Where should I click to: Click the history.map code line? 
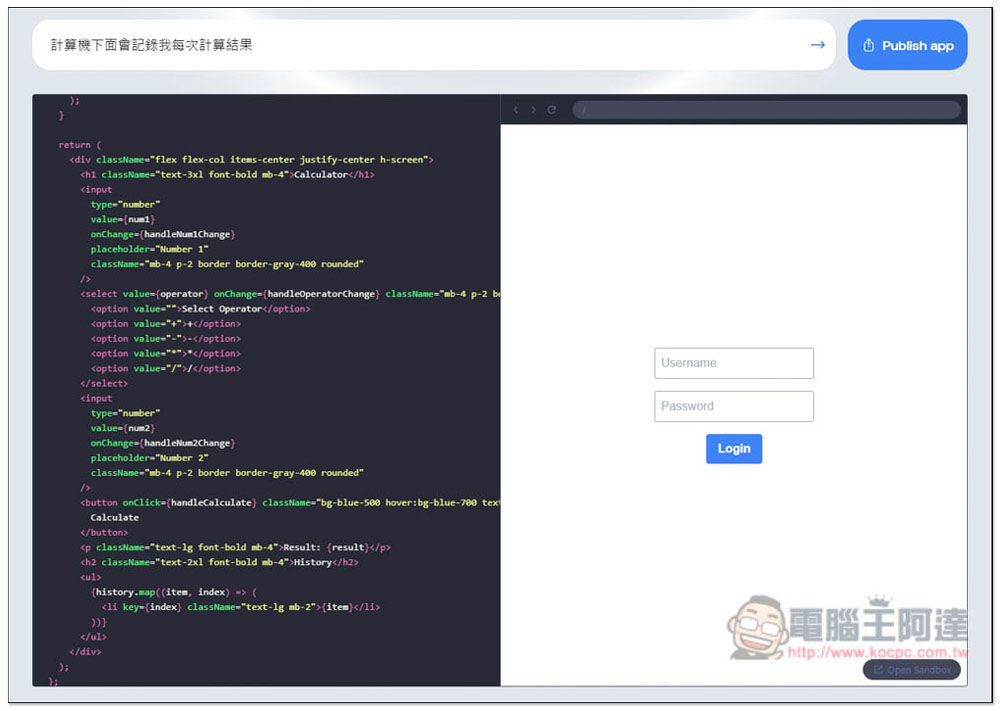pos(173,592)
